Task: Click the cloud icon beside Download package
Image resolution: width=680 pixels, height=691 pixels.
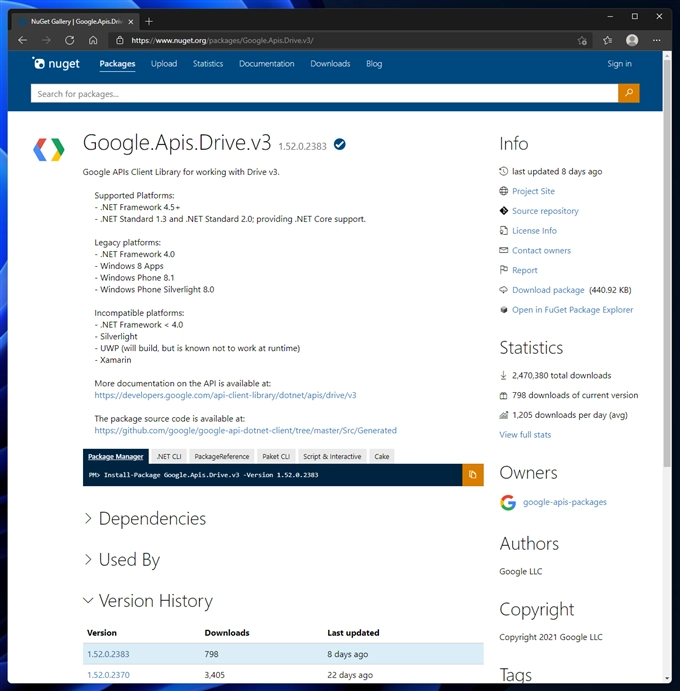Action: coord(503,290)
